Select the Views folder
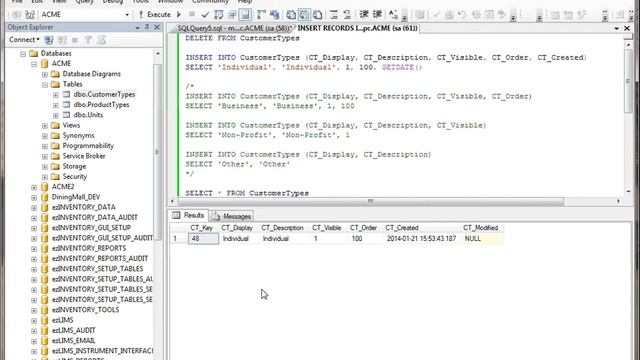640x360 pixels. coord(71,125)
